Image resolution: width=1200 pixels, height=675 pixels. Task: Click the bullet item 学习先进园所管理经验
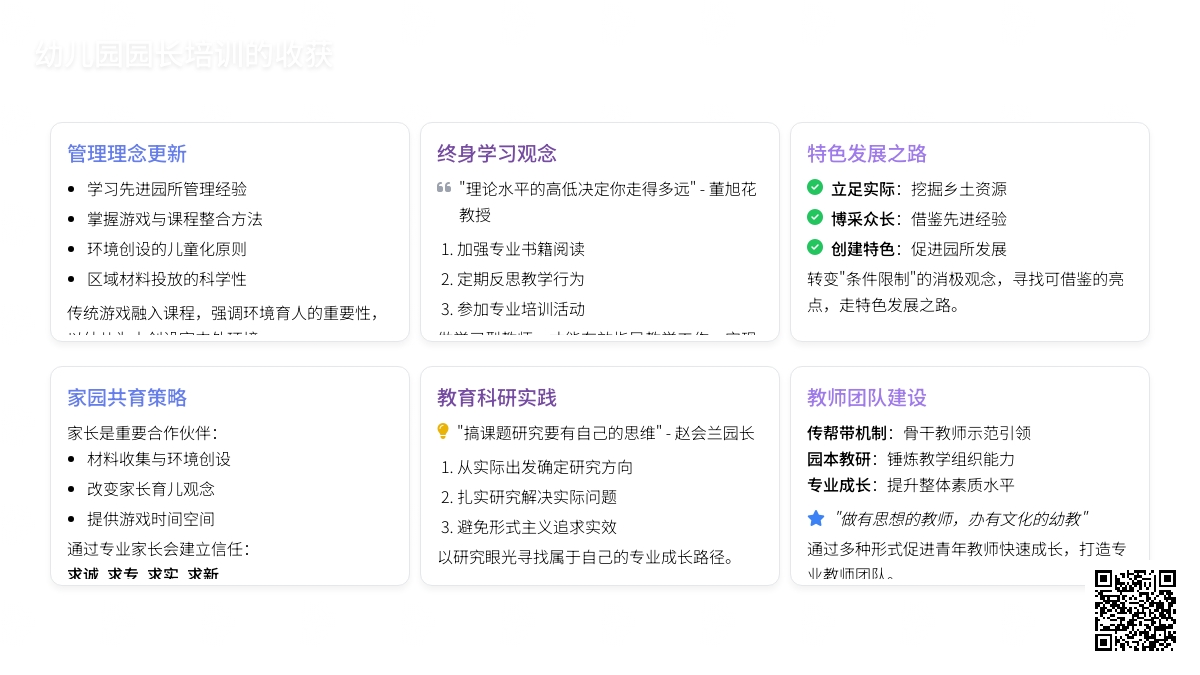click(167, 189)
